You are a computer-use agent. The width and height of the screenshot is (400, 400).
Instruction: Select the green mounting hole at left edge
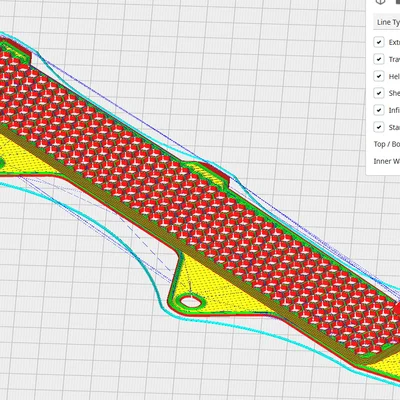[x=2, y=163]
